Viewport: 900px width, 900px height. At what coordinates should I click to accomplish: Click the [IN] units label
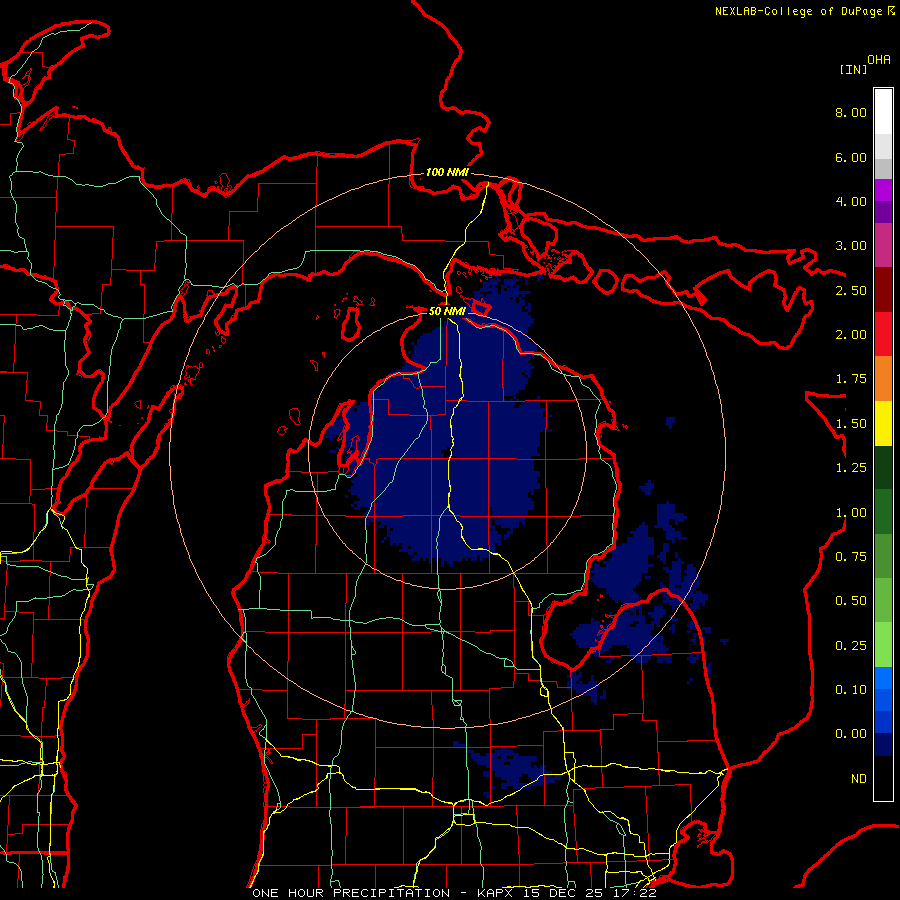[853, 69]
